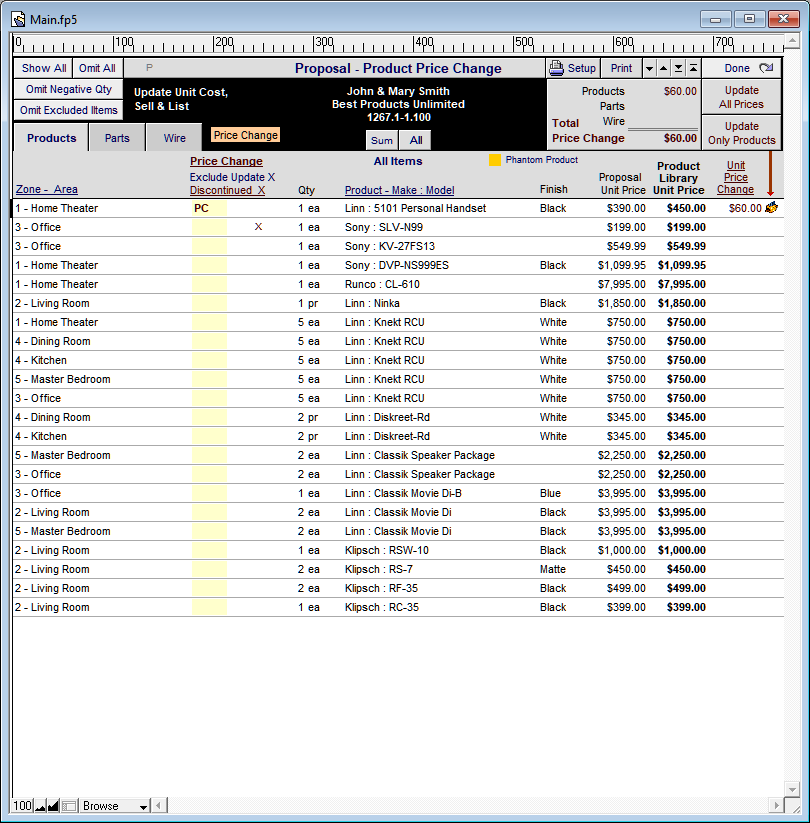Click the 1 pr quantity for Linn Ninka
810x823 pixels.
[x=308, y=303]
